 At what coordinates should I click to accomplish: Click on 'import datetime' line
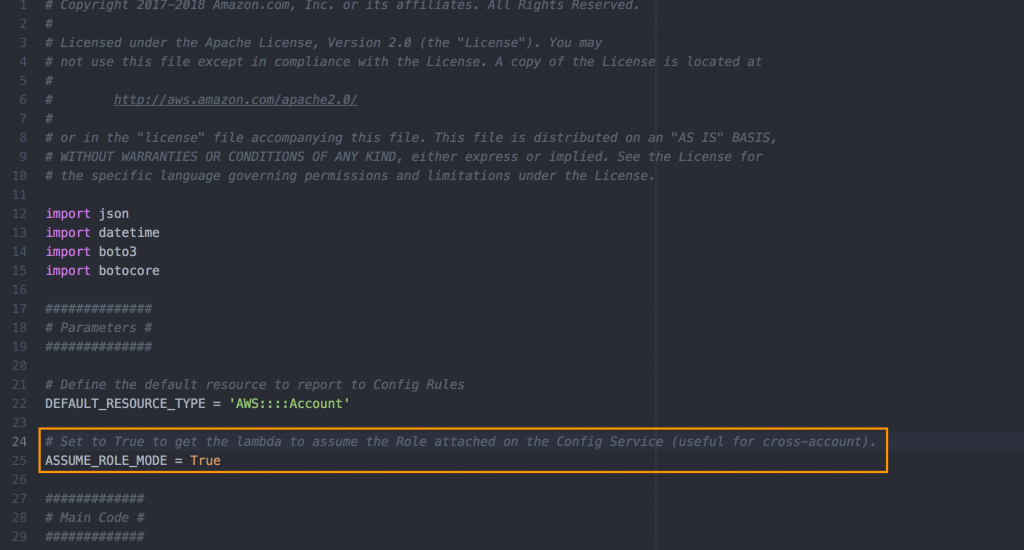point(103,233)
